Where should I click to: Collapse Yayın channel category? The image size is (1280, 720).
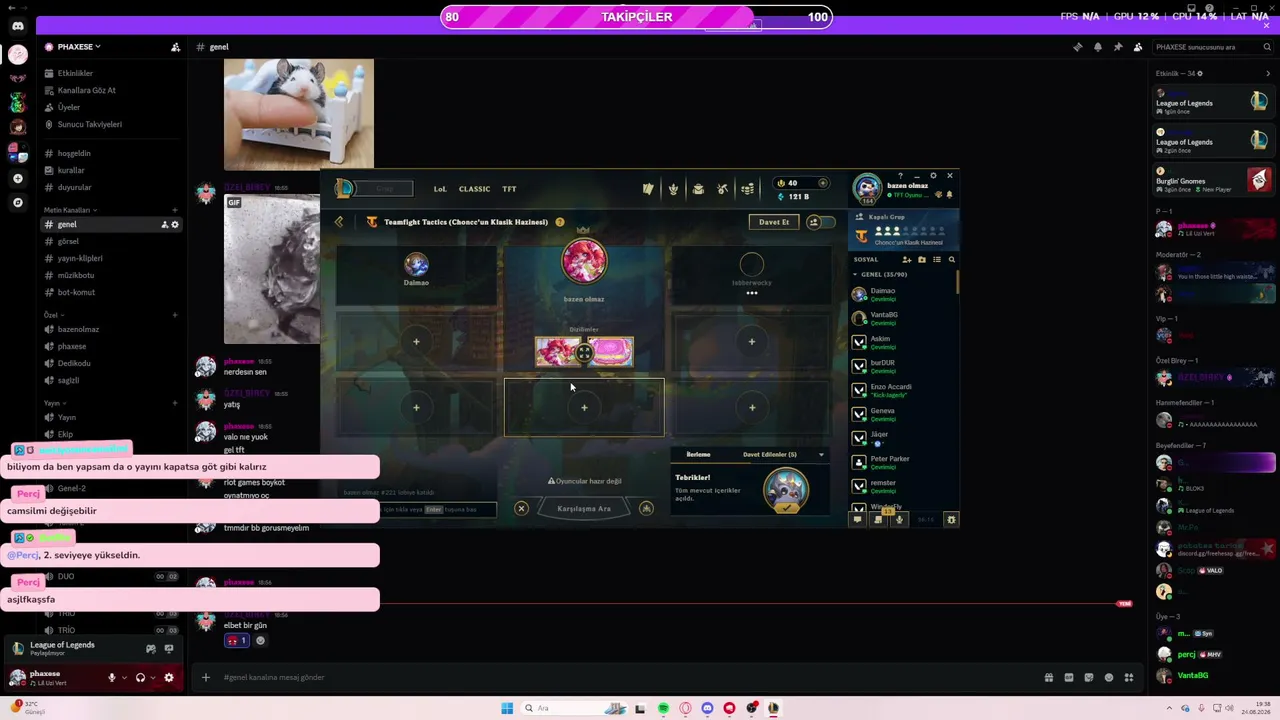pos(53,403)
